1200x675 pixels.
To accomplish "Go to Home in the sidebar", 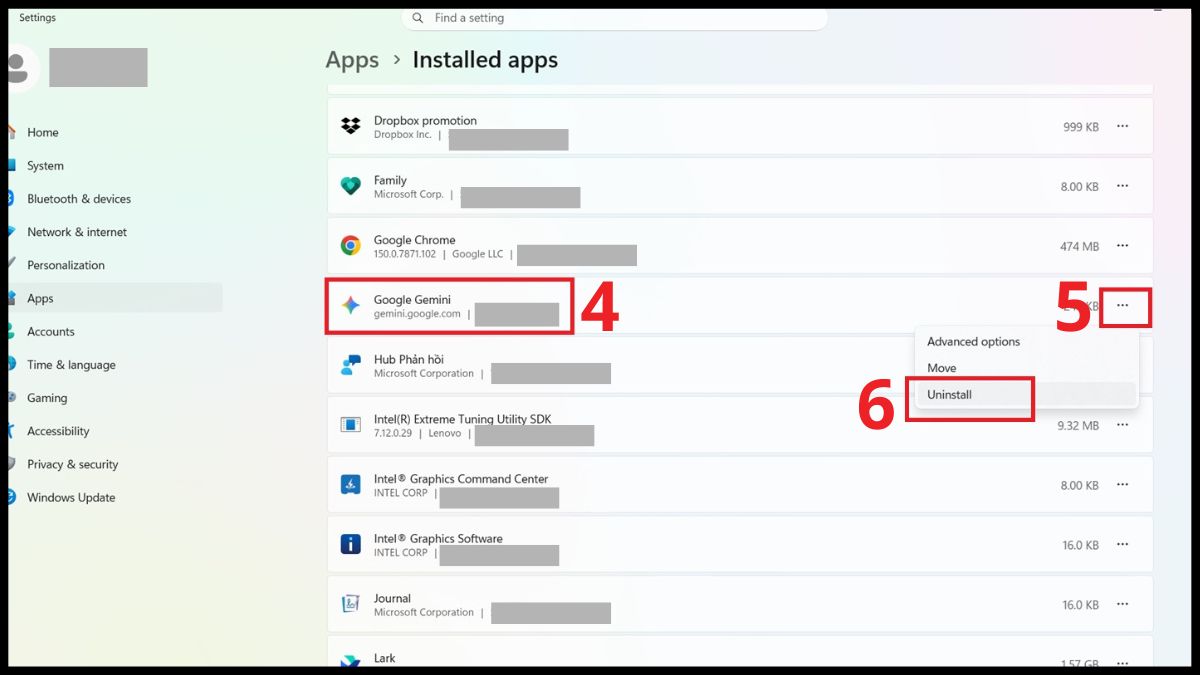I will [43, 132].
